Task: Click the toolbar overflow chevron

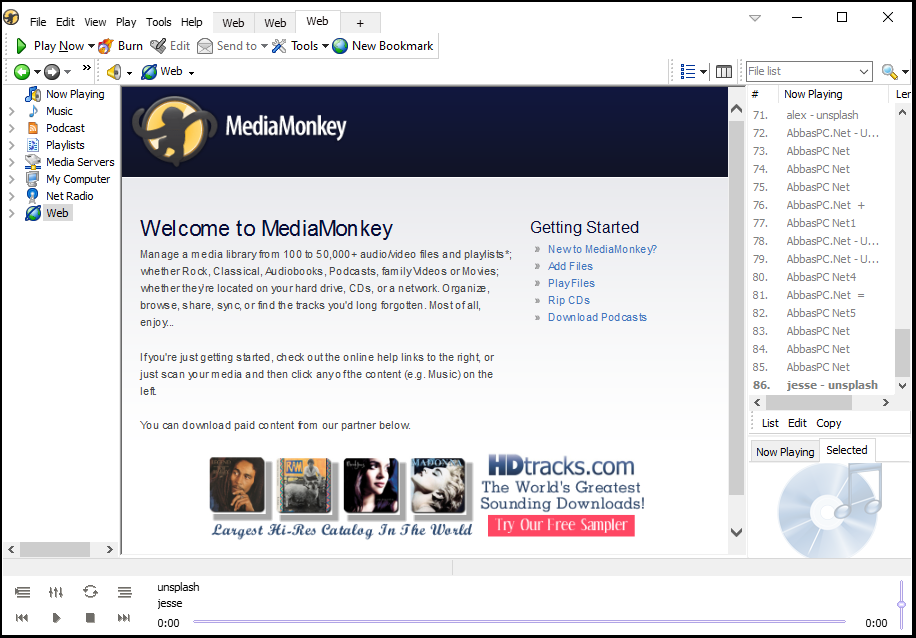Action: (86, 68)
